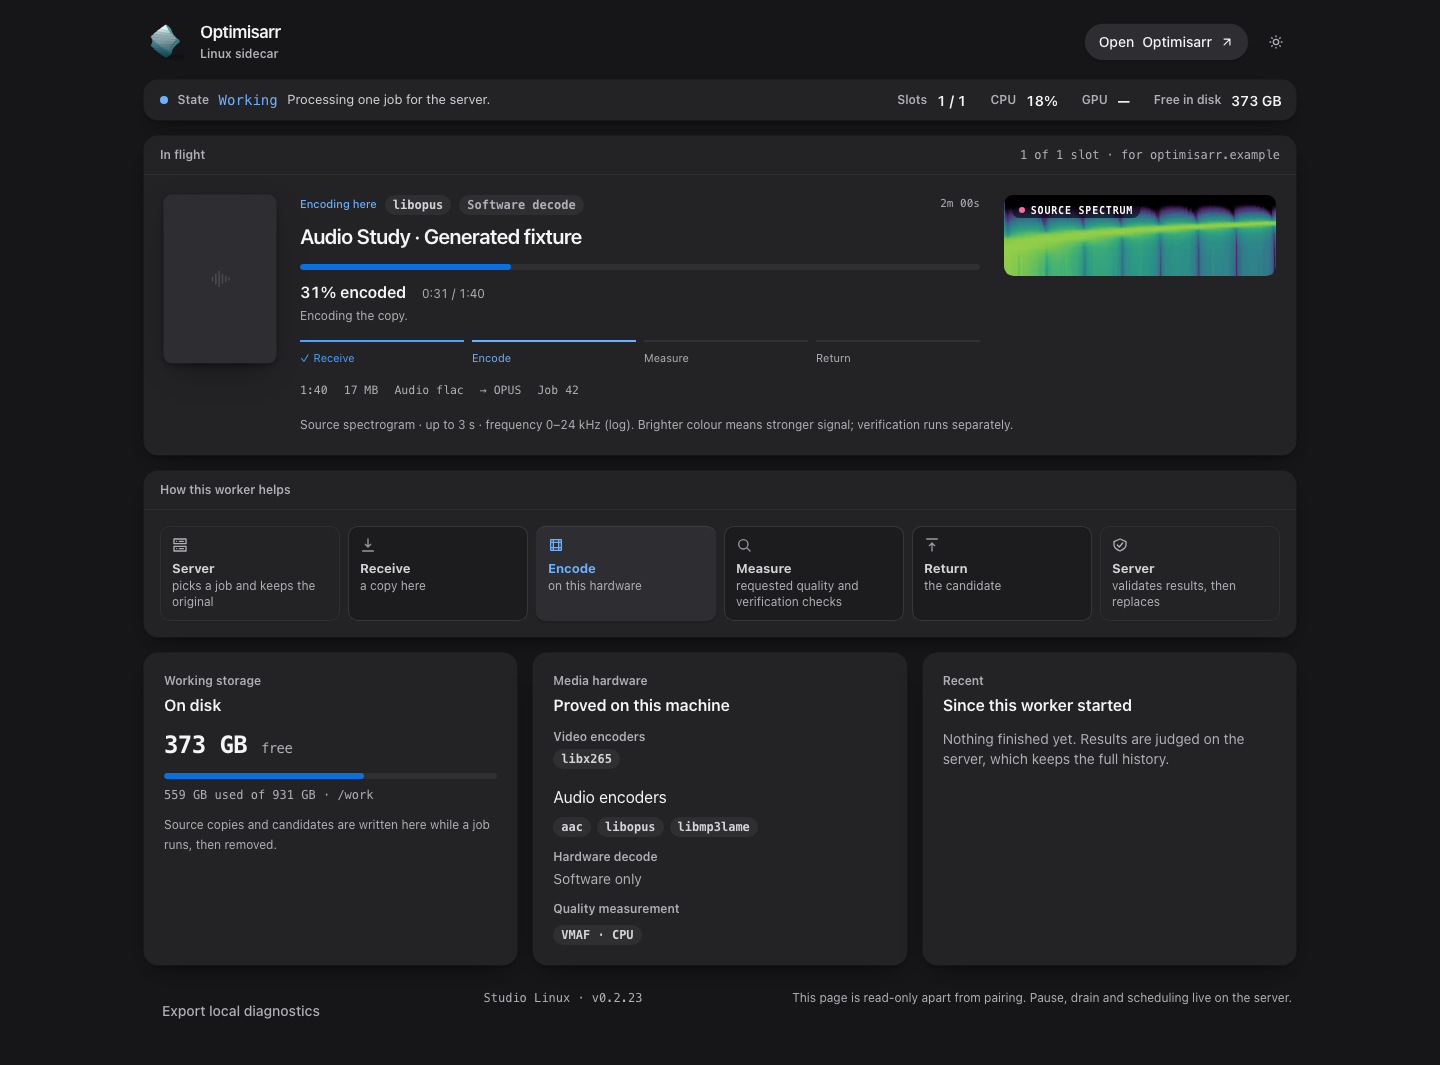Click the 'libopus' chip under Audio encoders
Screen dimensions: 1440x1065
(630, 827)
